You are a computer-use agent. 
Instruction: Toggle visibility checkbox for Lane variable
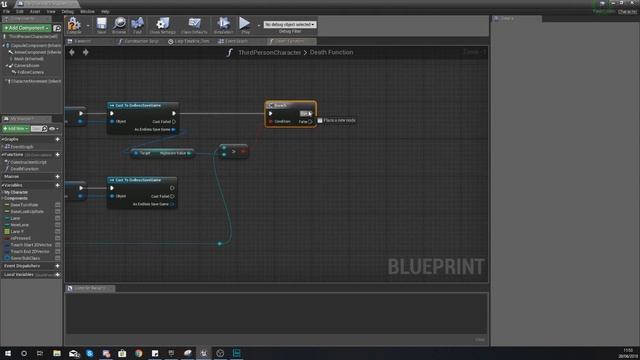pyautogui.click(x=58, y=218)
